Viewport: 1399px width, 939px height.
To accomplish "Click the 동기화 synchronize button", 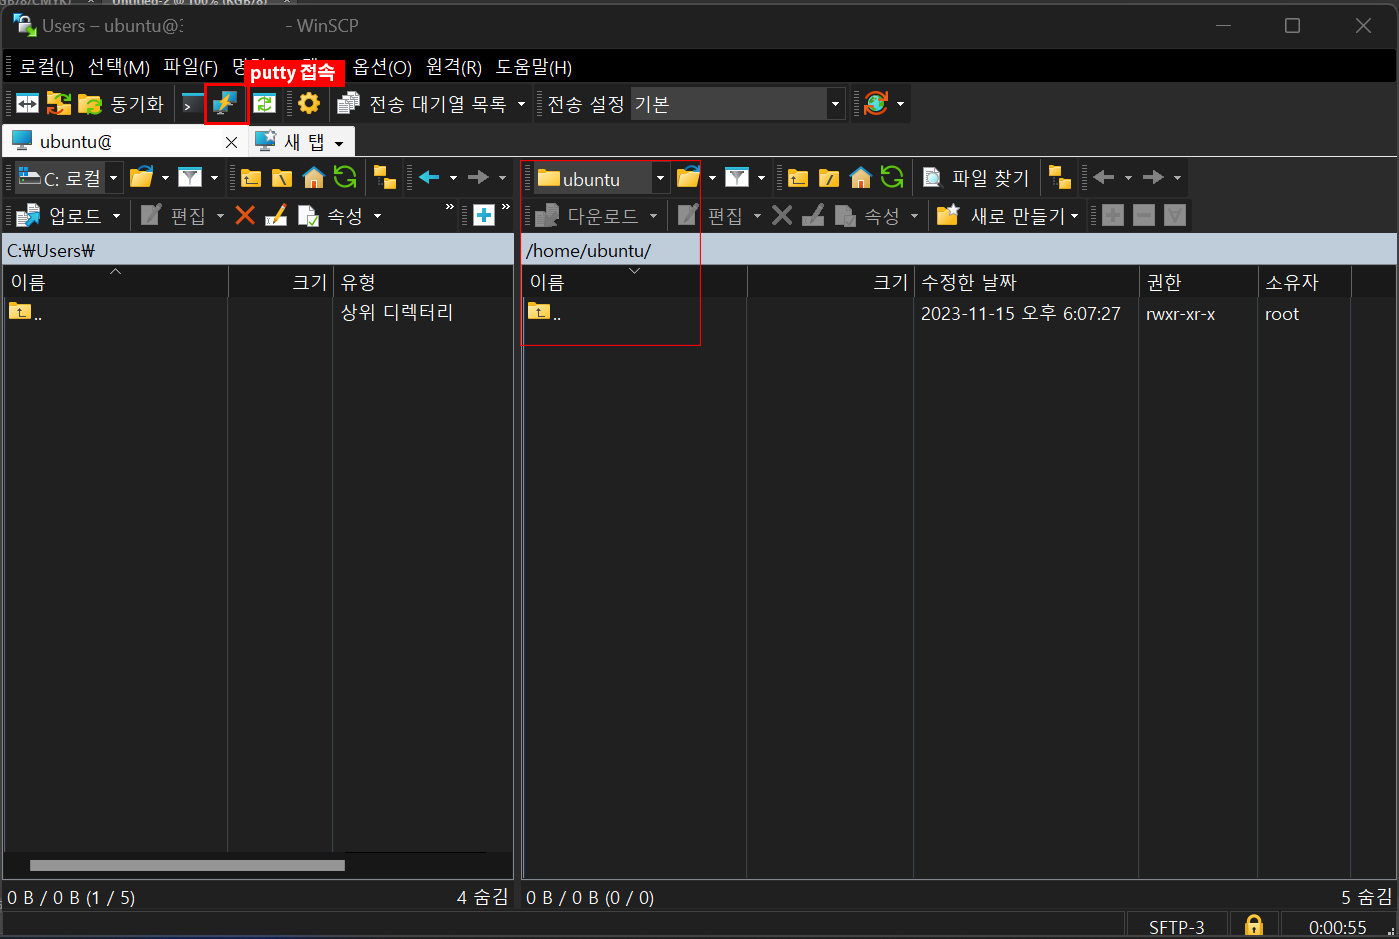I will pyautogui.click(x=120, y=103).
